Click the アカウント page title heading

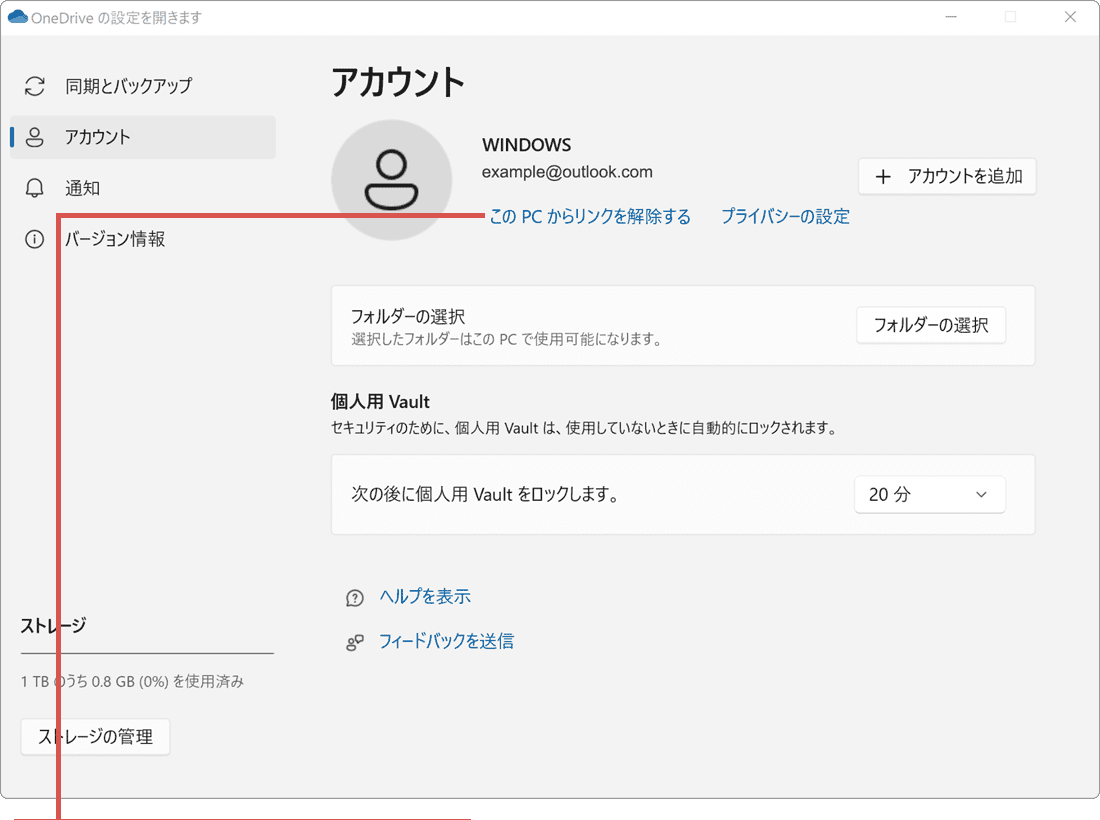[x=398, y=82]
